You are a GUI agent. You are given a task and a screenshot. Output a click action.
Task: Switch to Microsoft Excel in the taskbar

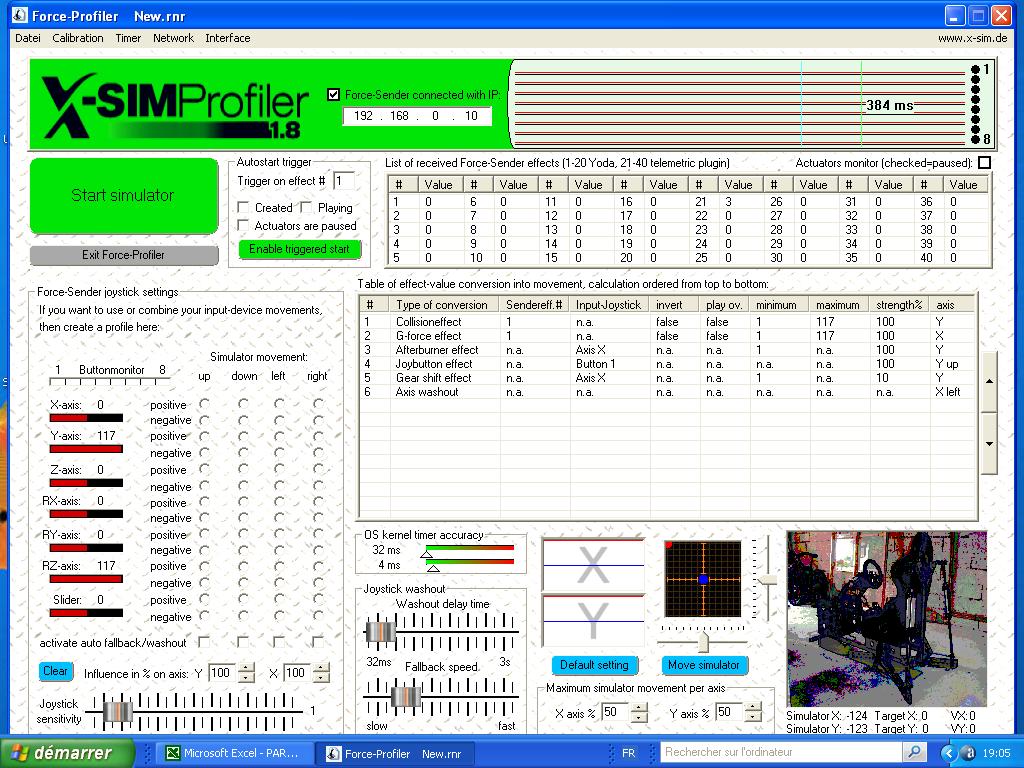coord(234,754)
